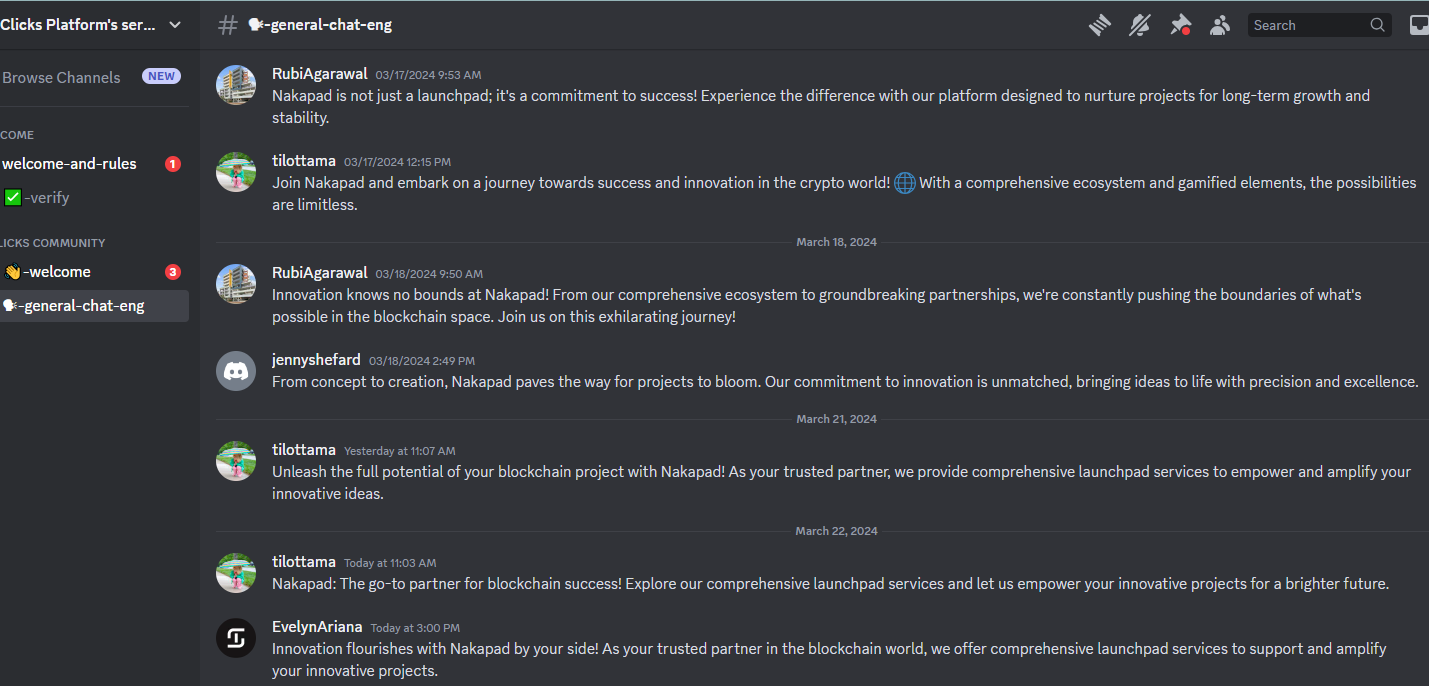Show the member list icon
This screenshot has height=686, width=1429.
[1220, 25]
